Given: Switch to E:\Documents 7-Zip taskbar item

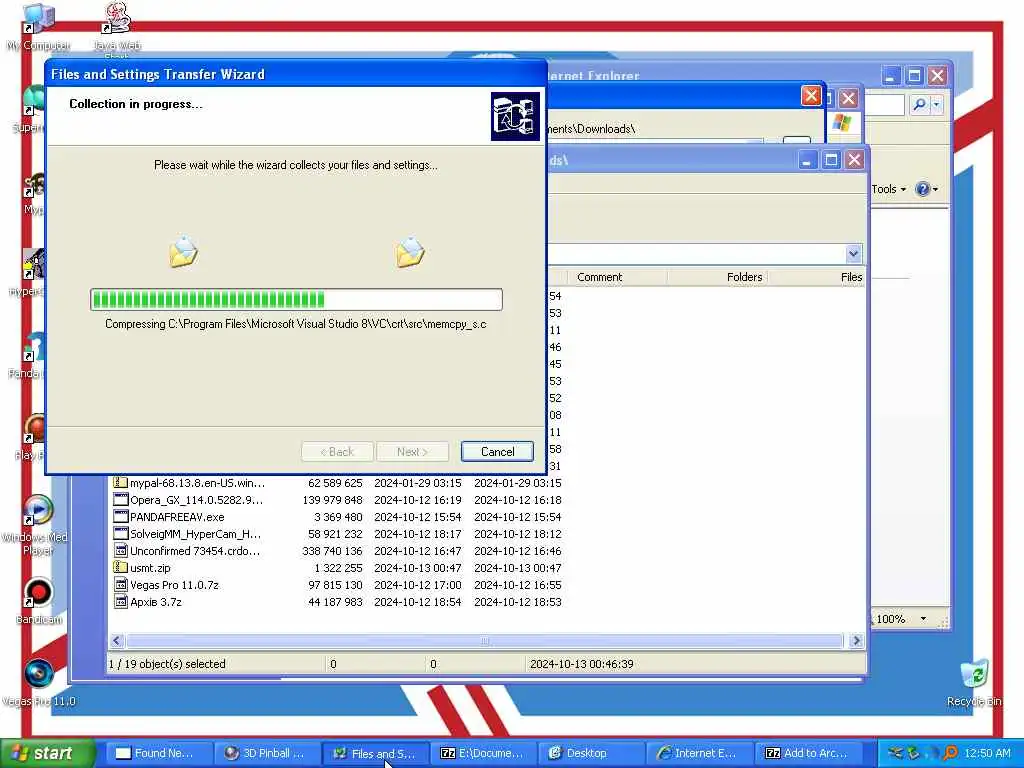Looking at the screenshot, I should [483, 753].
